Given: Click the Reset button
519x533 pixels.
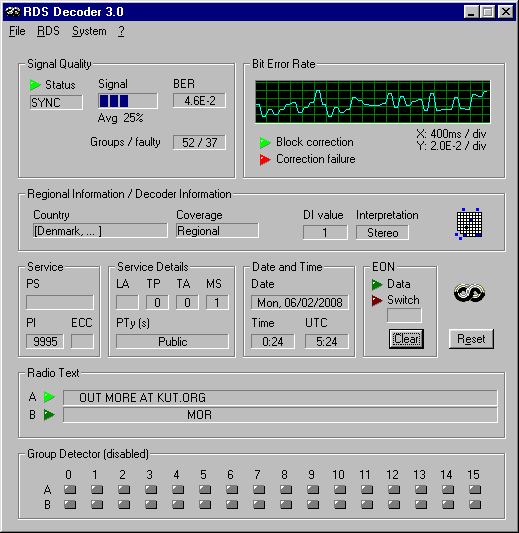Looking at the screenshot, I should point(471,339).
